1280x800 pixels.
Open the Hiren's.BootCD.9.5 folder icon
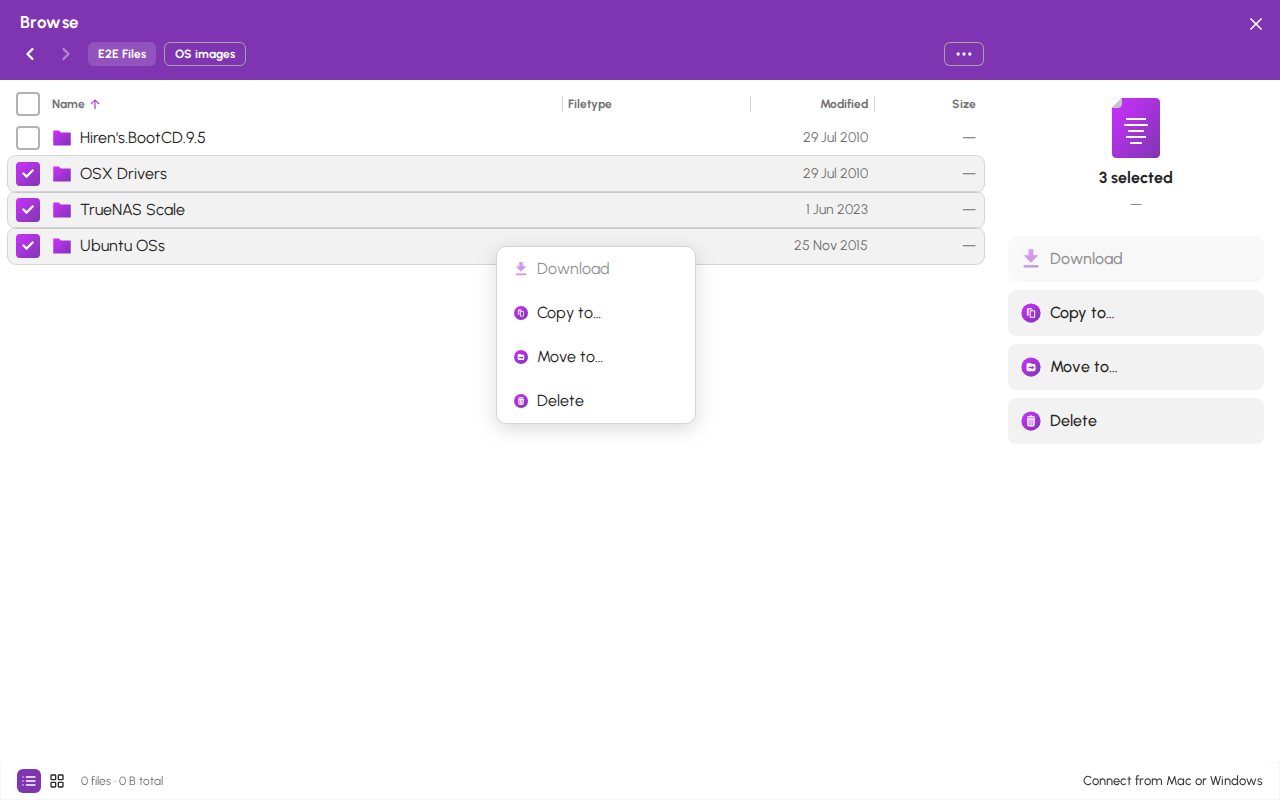click(x=62, y=138)
